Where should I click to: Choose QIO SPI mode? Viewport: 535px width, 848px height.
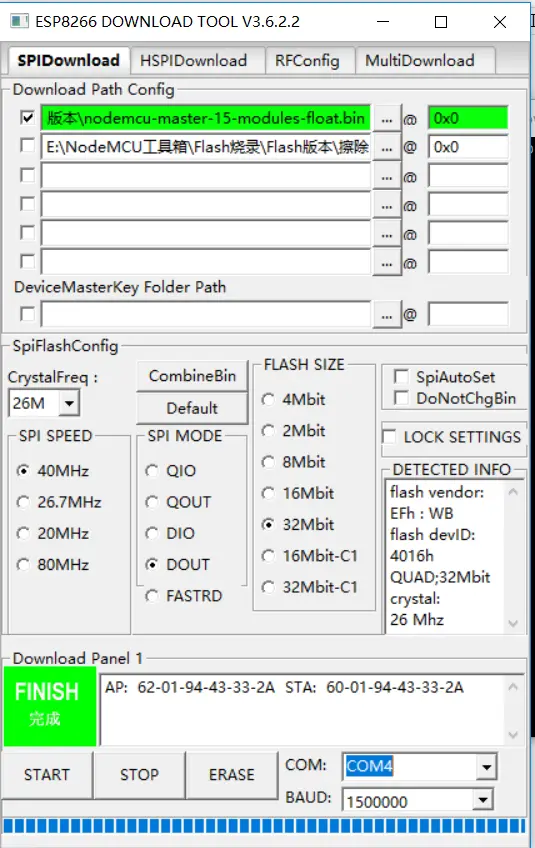coord(152,471)
